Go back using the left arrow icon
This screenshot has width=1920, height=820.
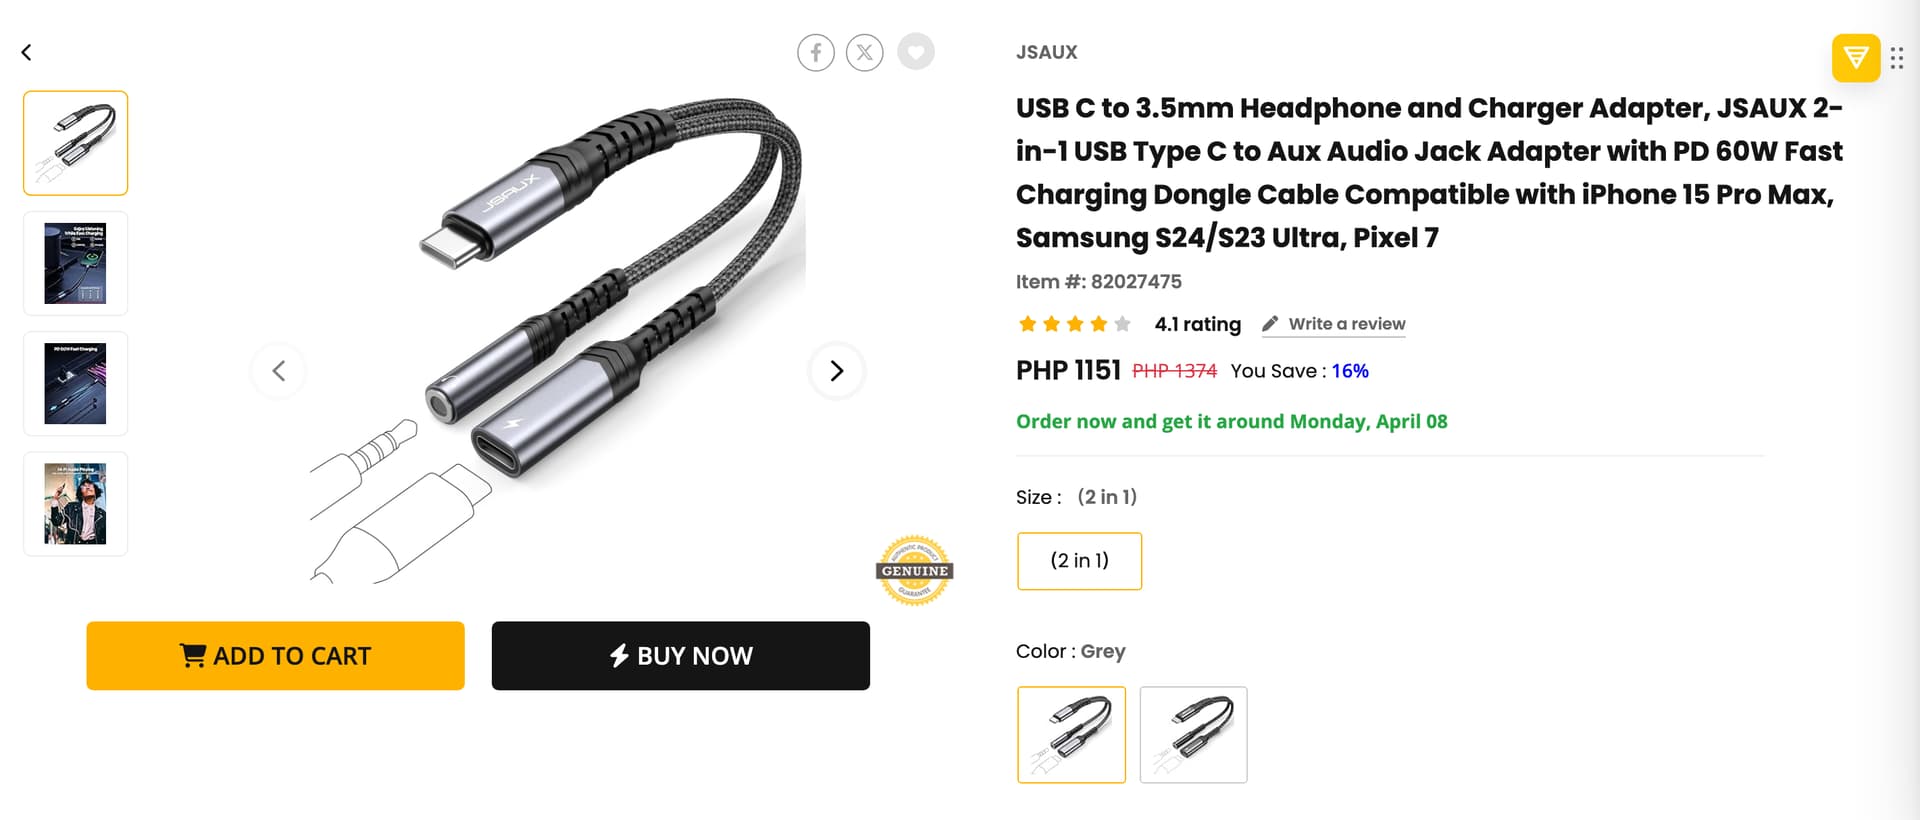coord(27,52)
